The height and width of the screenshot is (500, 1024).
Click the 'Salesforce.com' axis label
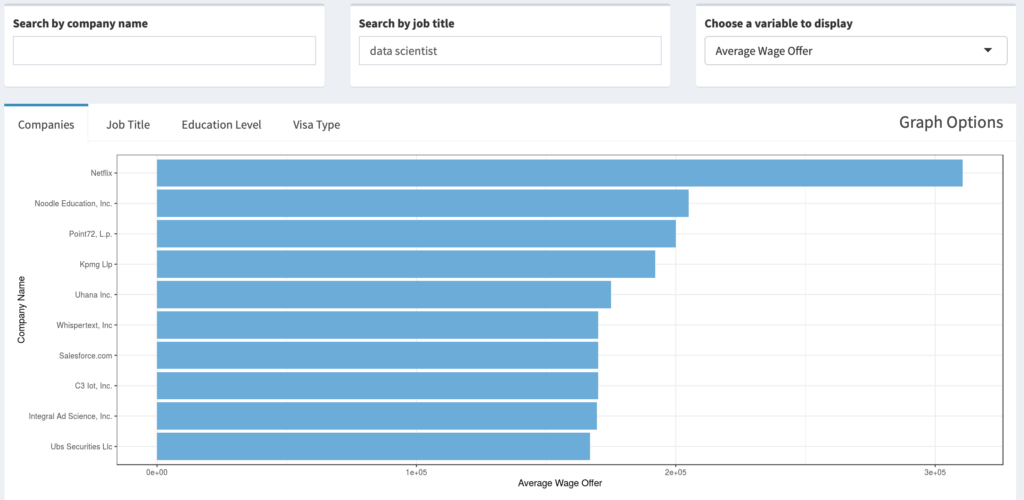(x=86, y=355)
